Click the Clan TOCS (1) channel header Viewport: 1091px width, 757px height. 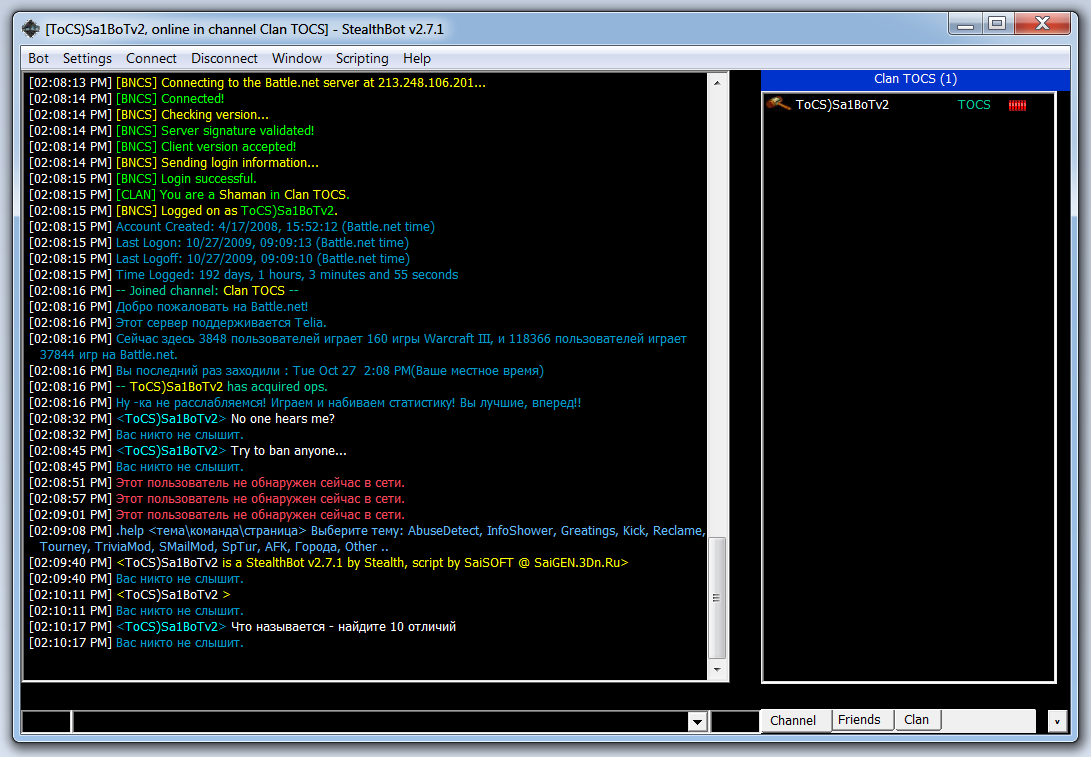coord(915,79)
